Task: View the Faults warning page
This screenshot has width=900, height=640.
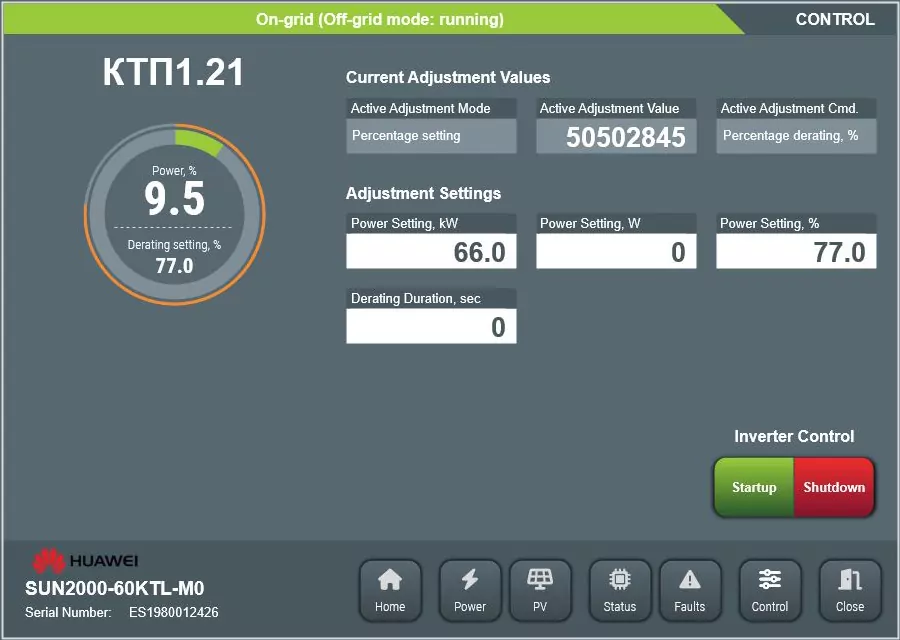Action: pyautogui.click(x=690, y=591)
